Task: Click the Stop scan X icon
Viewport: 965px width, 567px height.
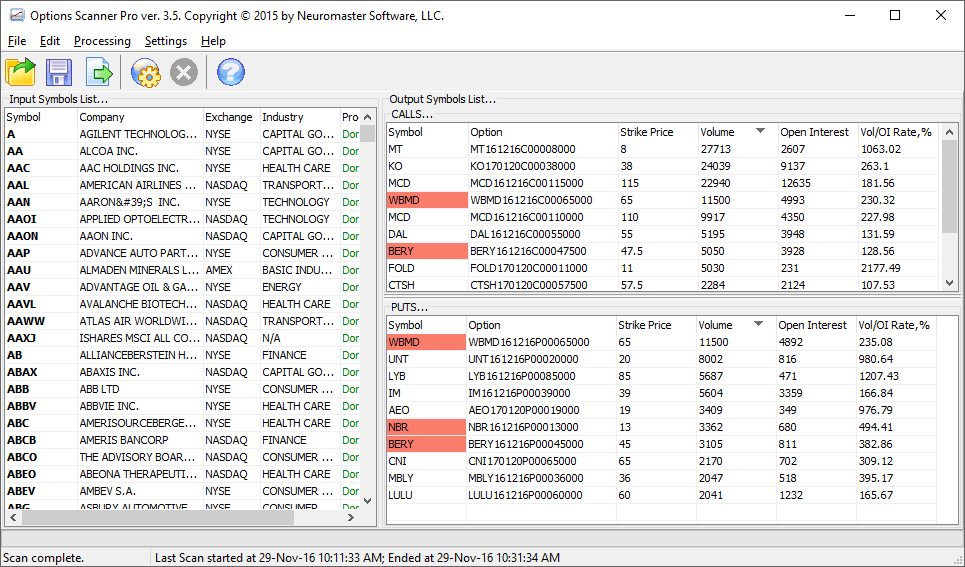Action: tap(183, 72)
